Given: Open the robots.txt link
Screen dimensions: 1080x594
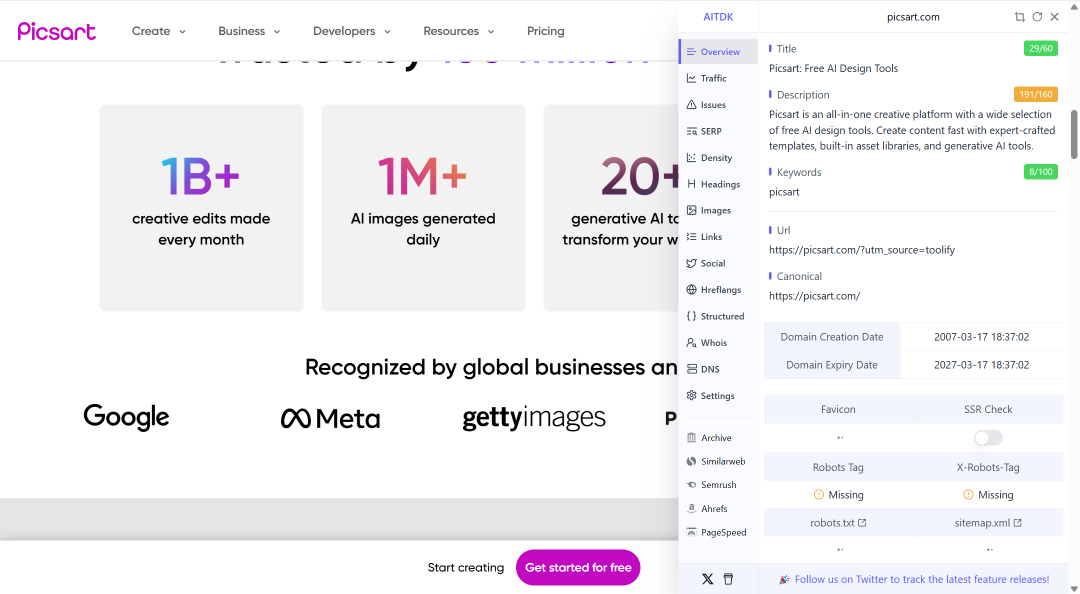Looking at the screenshot, I should [x=838, y=523].
